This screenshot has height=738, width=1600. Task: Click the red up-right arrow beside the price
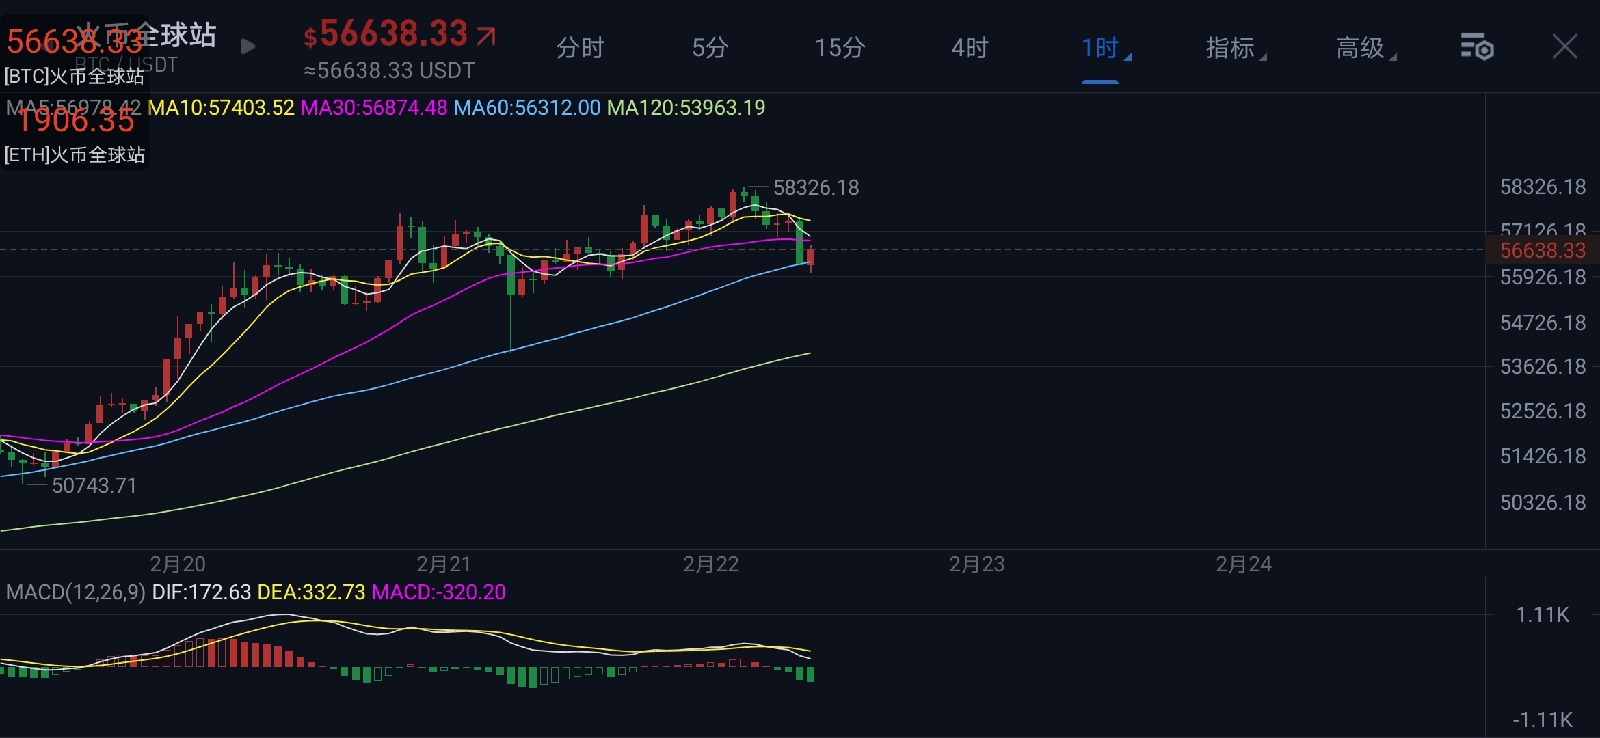tap(486, 37)
